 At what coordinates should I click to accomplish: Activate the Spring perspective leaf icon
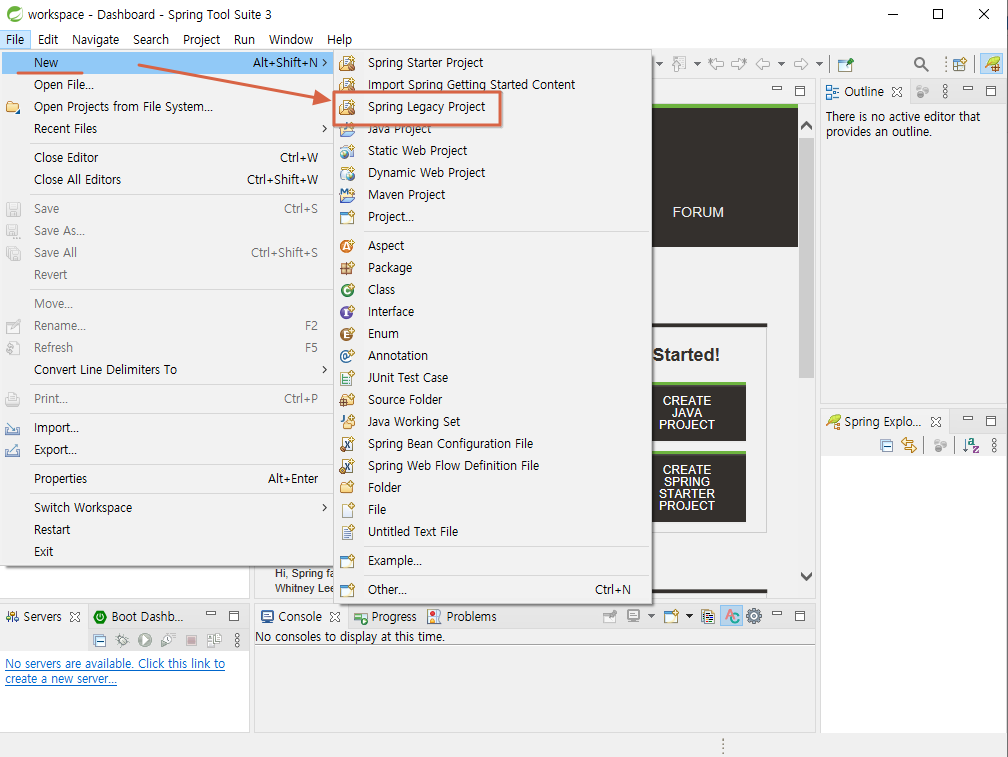point(992,64)
